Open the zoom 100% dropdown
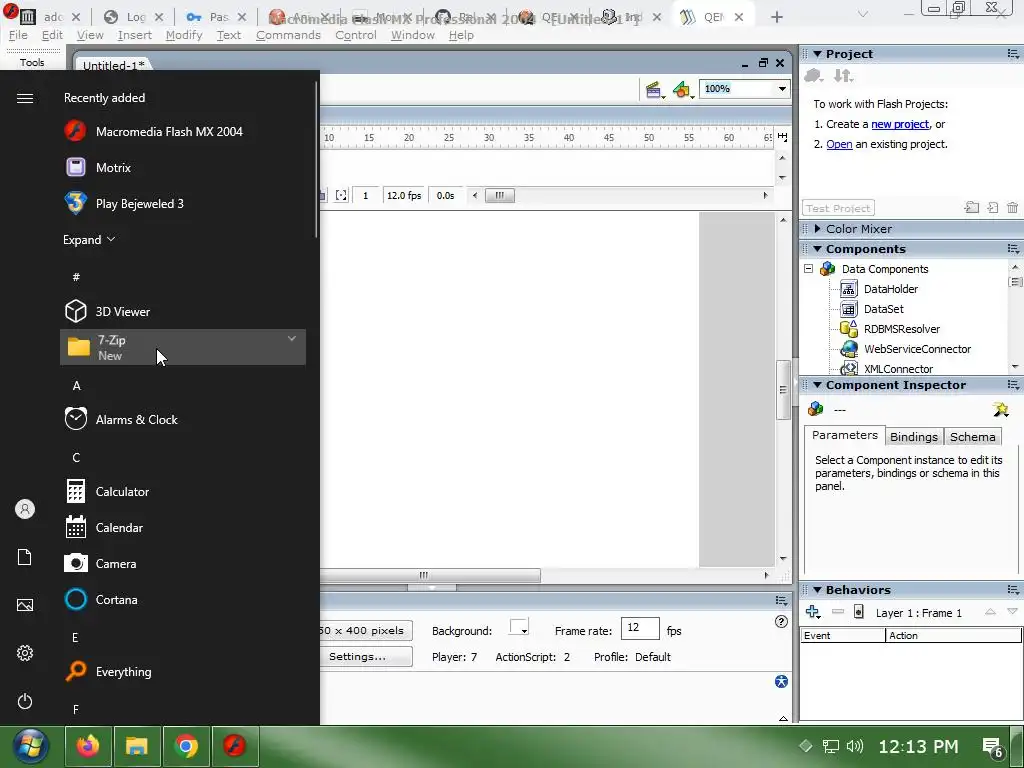 pyautogui.click(x=782, y=89)
